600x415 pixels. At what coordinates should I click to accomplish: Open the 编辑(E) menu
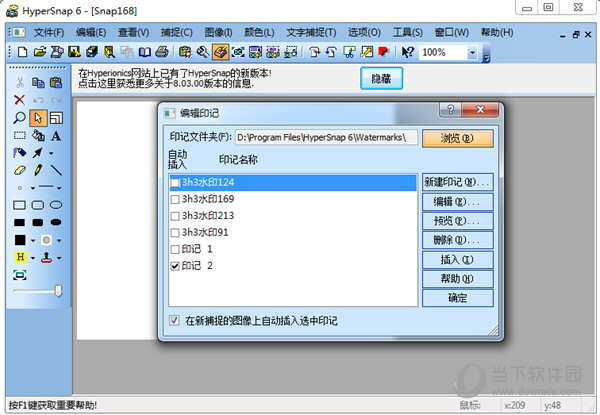click(91, 33)
